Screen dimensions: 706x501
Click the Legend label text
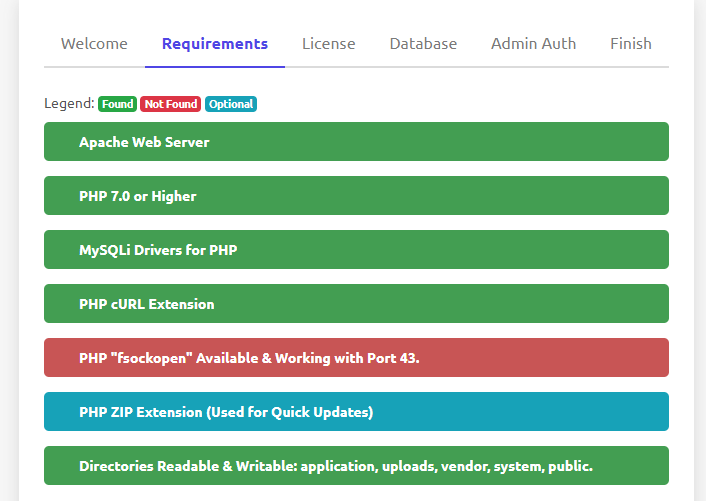tap(69, 104)
